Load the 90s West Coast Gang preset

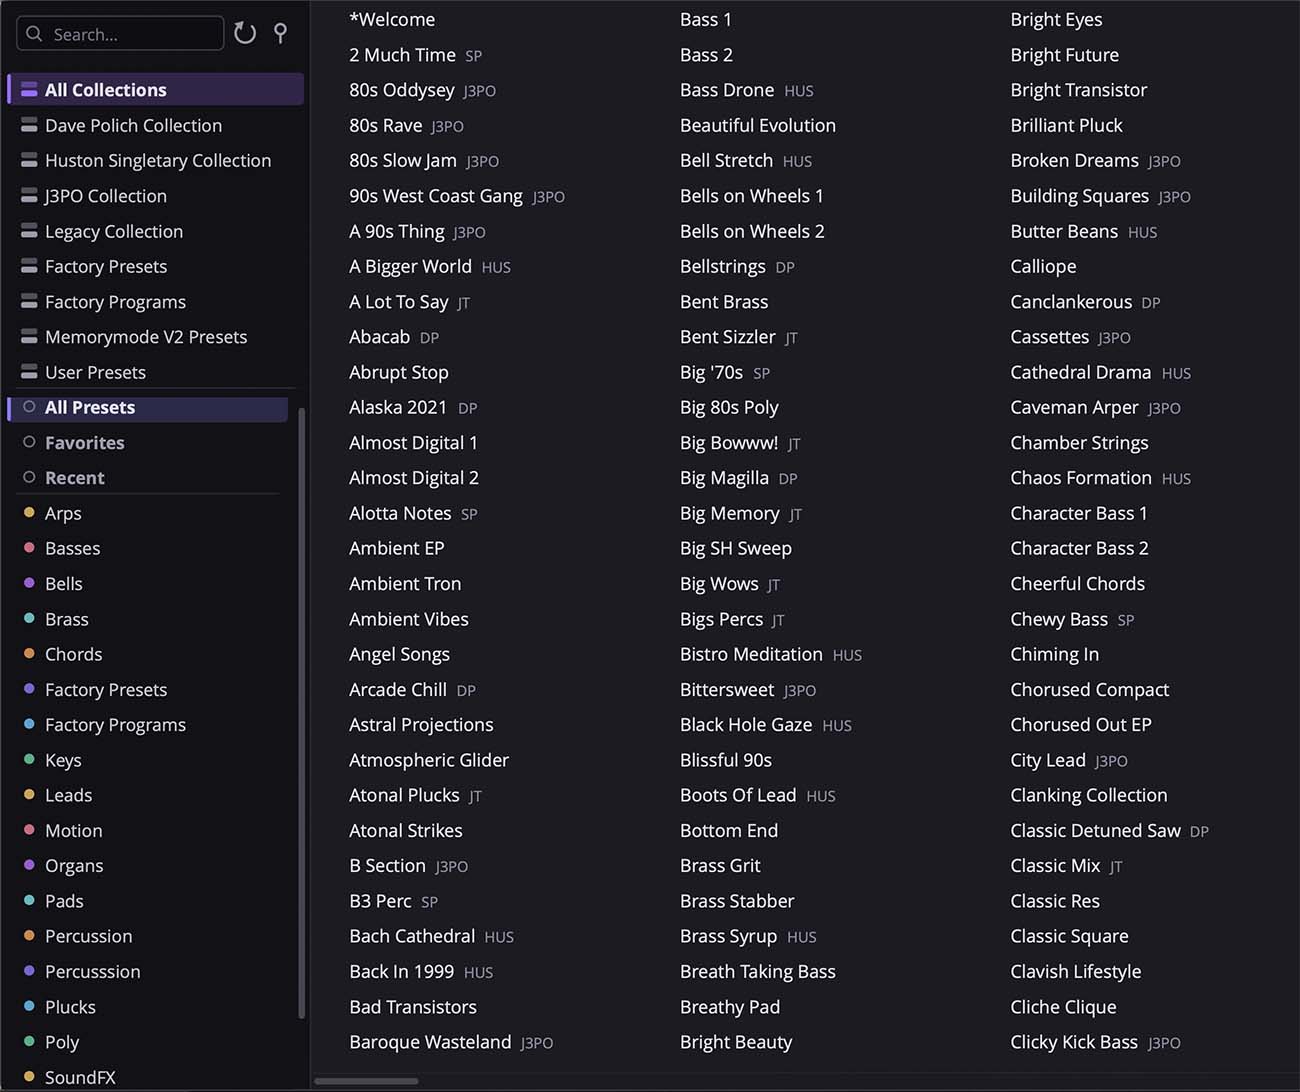(436, 196)
